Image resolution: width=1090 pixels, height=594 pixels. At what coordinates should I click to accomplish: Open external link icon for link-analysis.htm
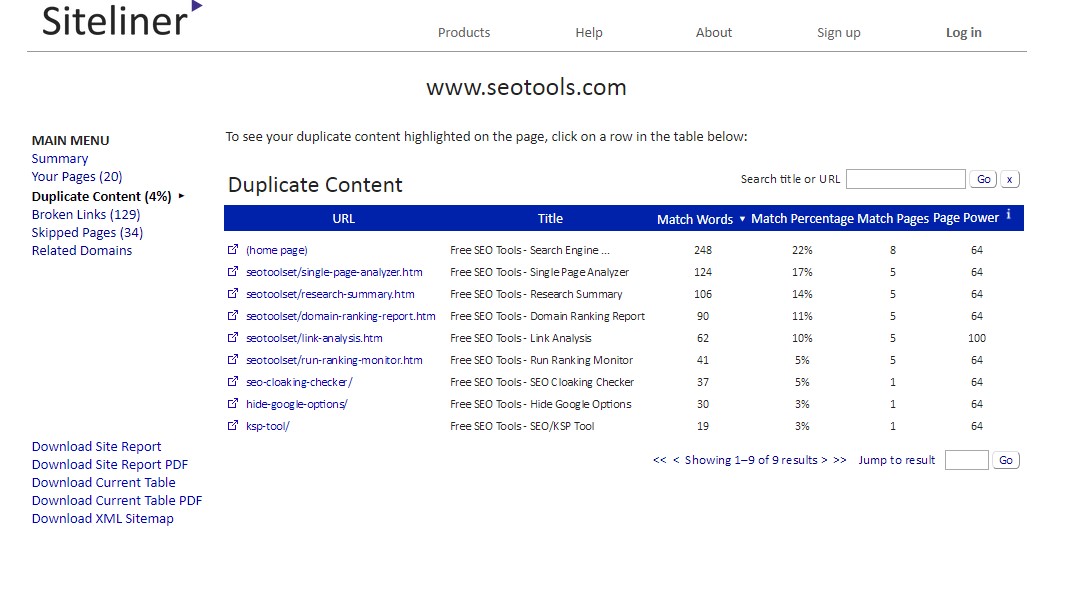tap(233, 338)
